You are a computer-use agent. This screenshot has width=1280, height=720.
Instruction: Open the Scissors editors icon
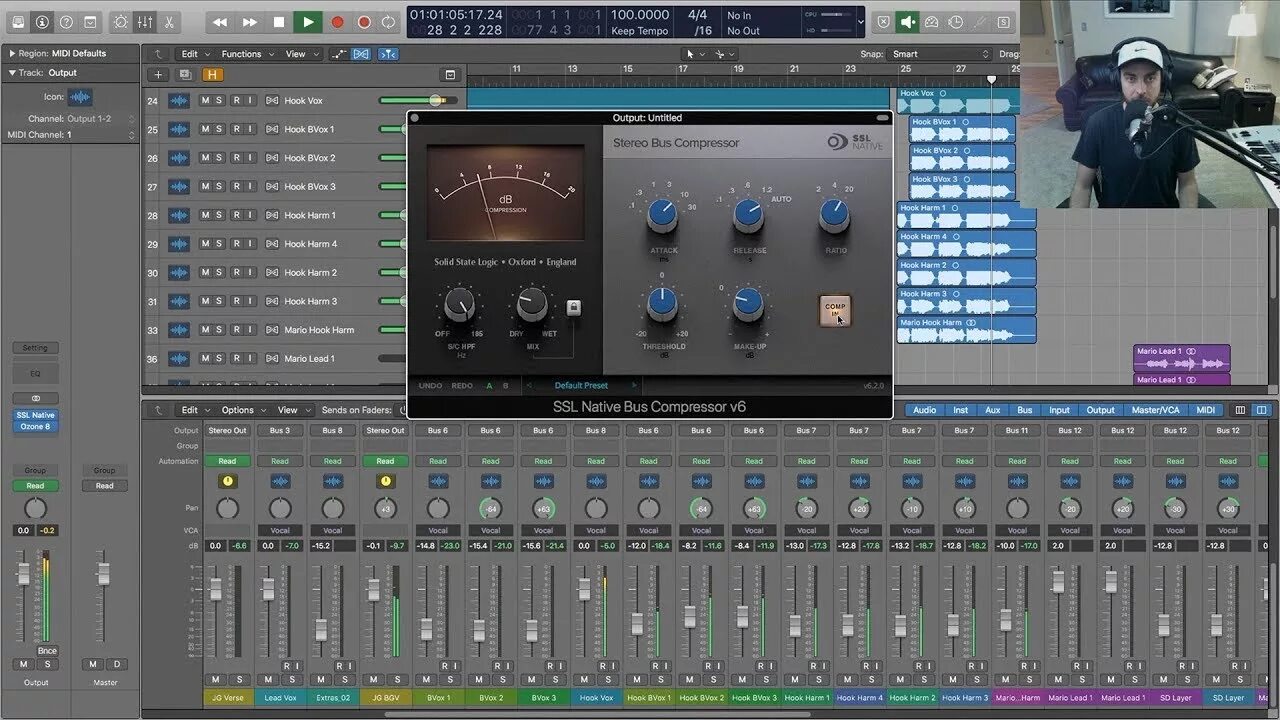[x=169, y=21]
